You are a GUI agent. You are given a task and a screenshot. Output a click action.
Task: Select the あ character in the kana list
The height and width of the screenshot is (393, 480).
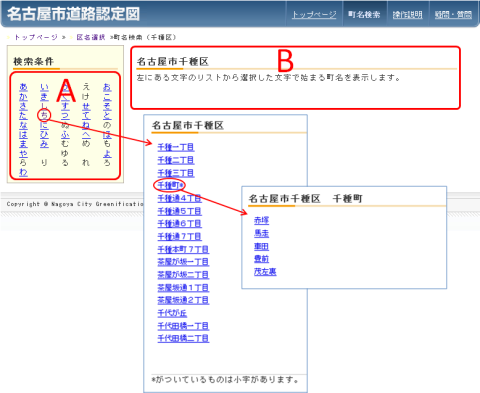[23, 87]
